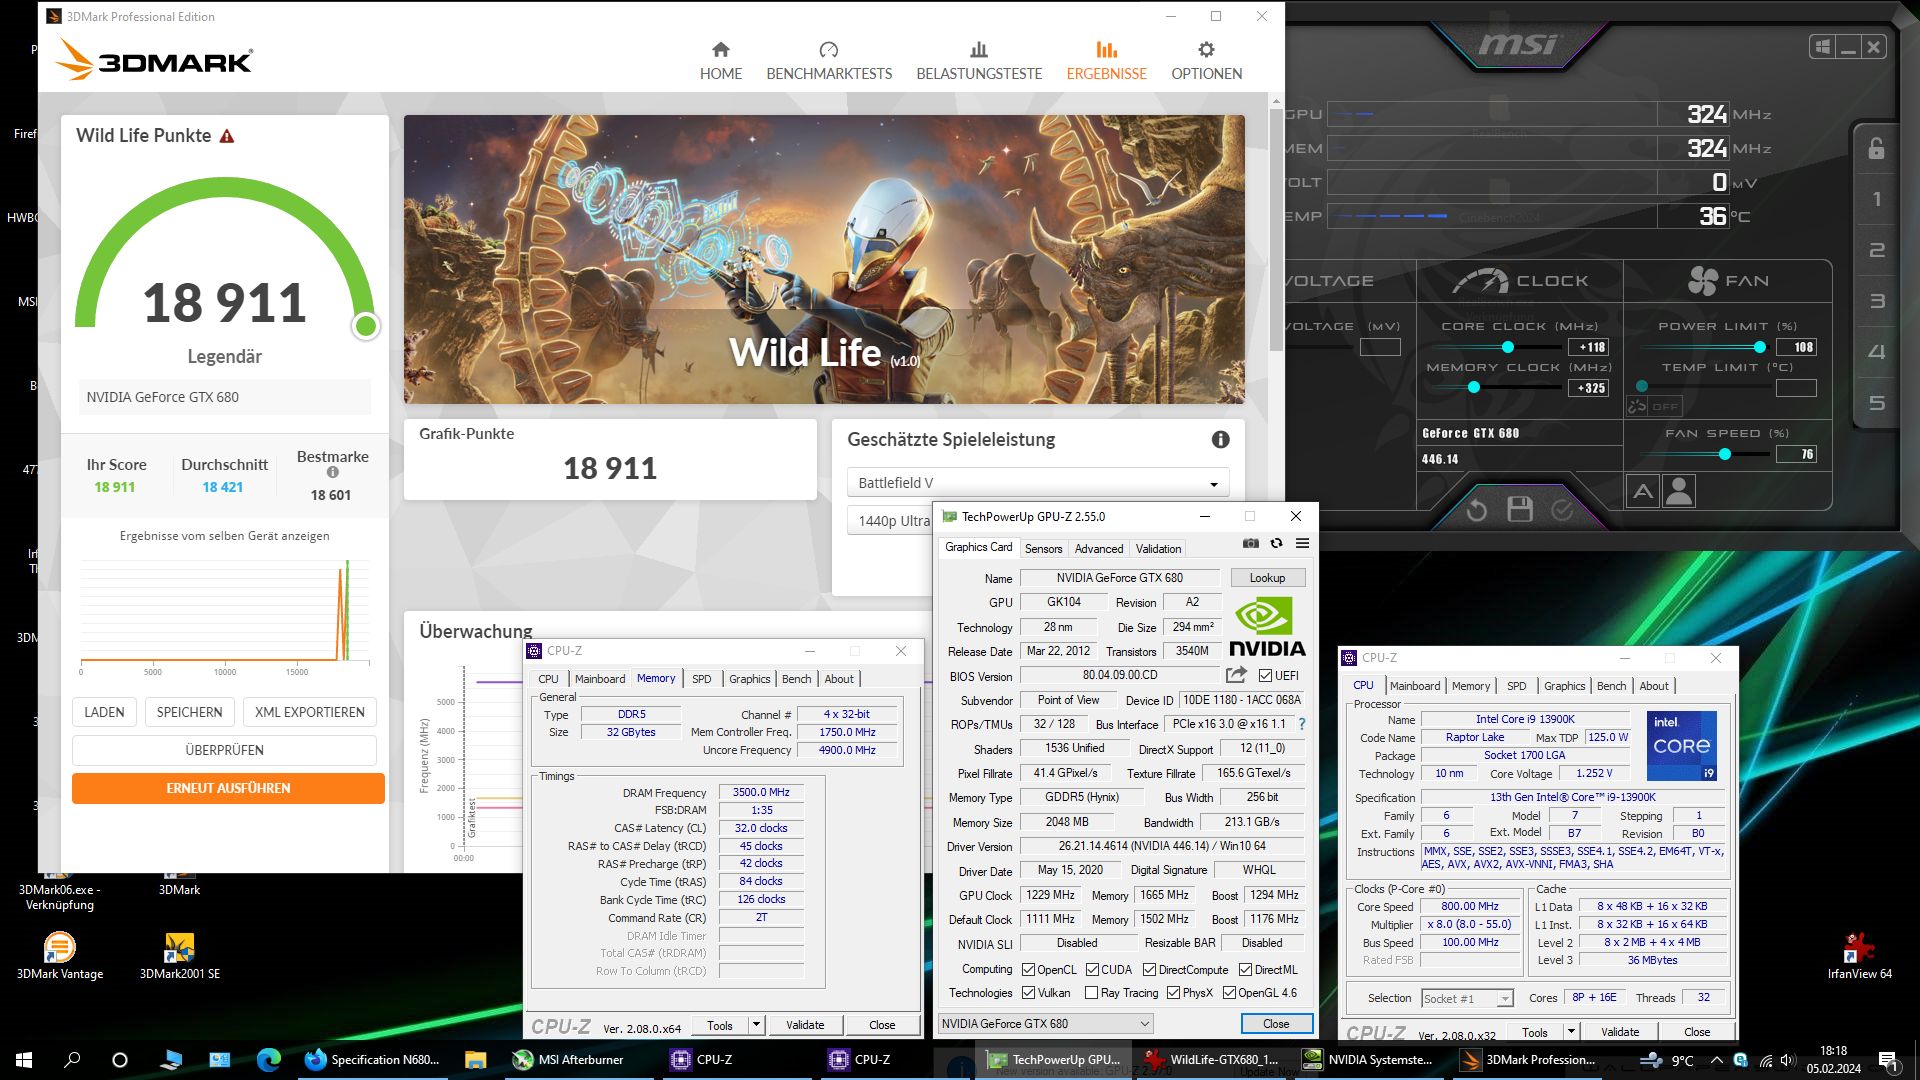
Task: Click Validate in the Memory CPU-Z window
Action: (x=805, y=1025)
